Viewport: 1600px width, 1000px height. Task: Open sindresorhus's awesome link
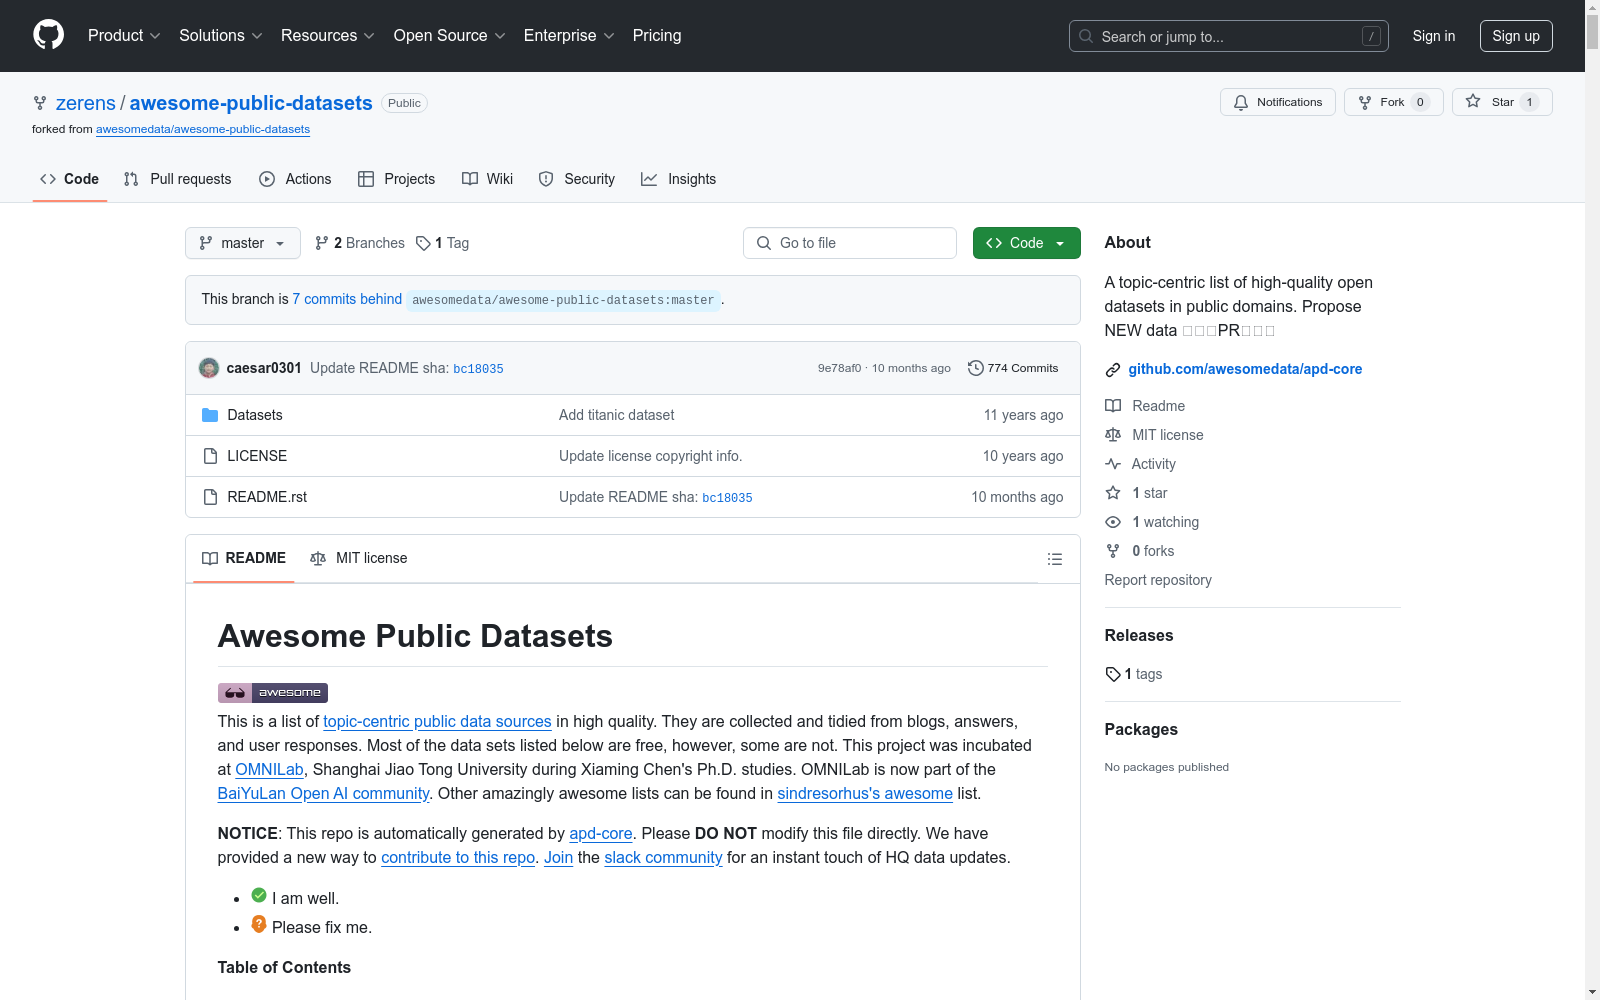865,793
